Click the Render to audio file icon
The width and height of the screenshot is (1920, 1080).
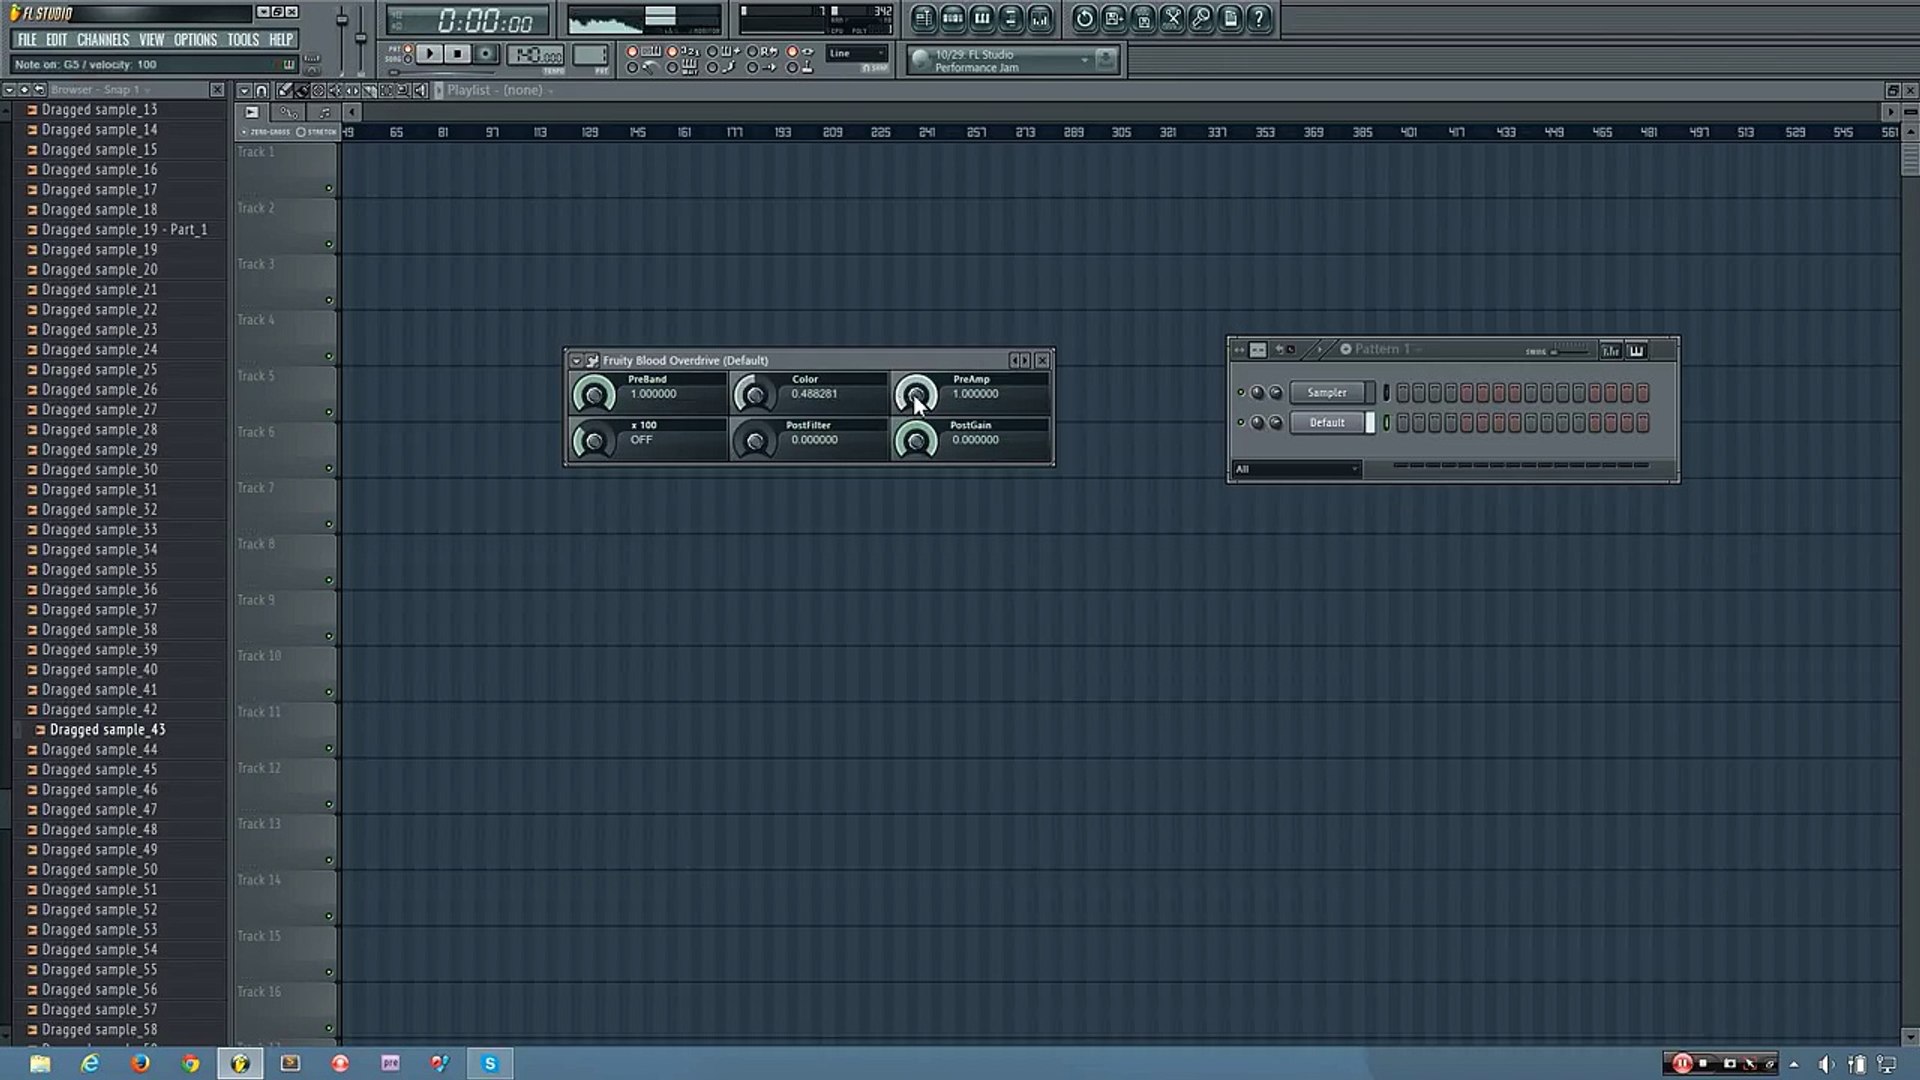(1143, 18)
